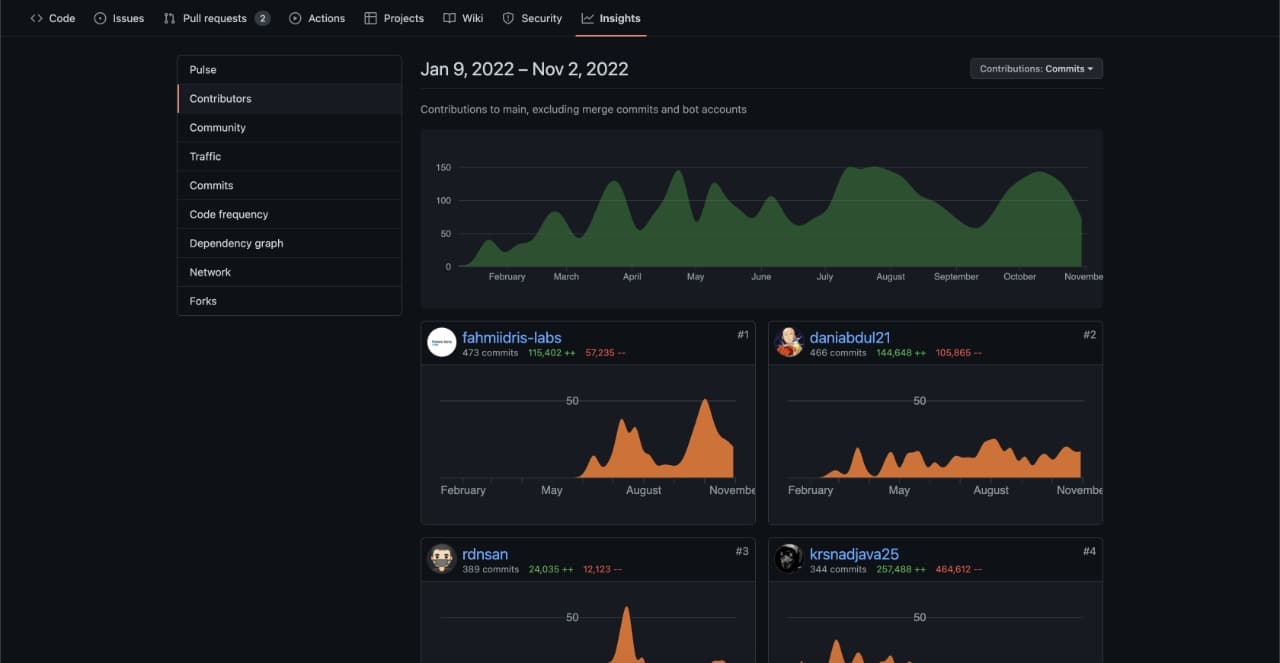
Task: Select the Insights tab
Action: tap(611, 18)
